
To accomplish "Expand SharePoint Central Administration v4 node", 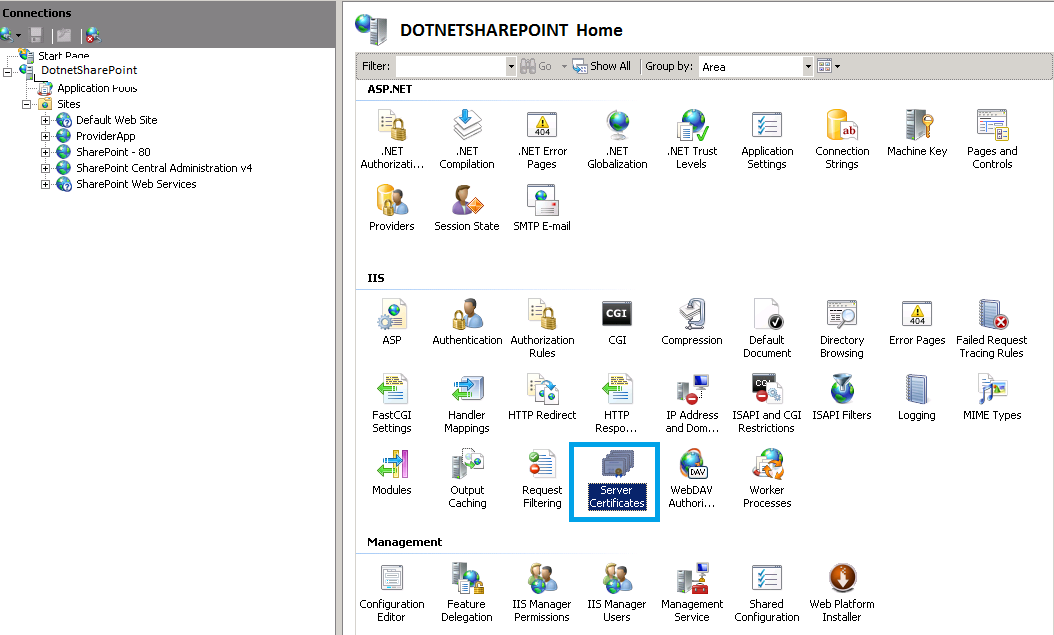I will pos(46,169).
